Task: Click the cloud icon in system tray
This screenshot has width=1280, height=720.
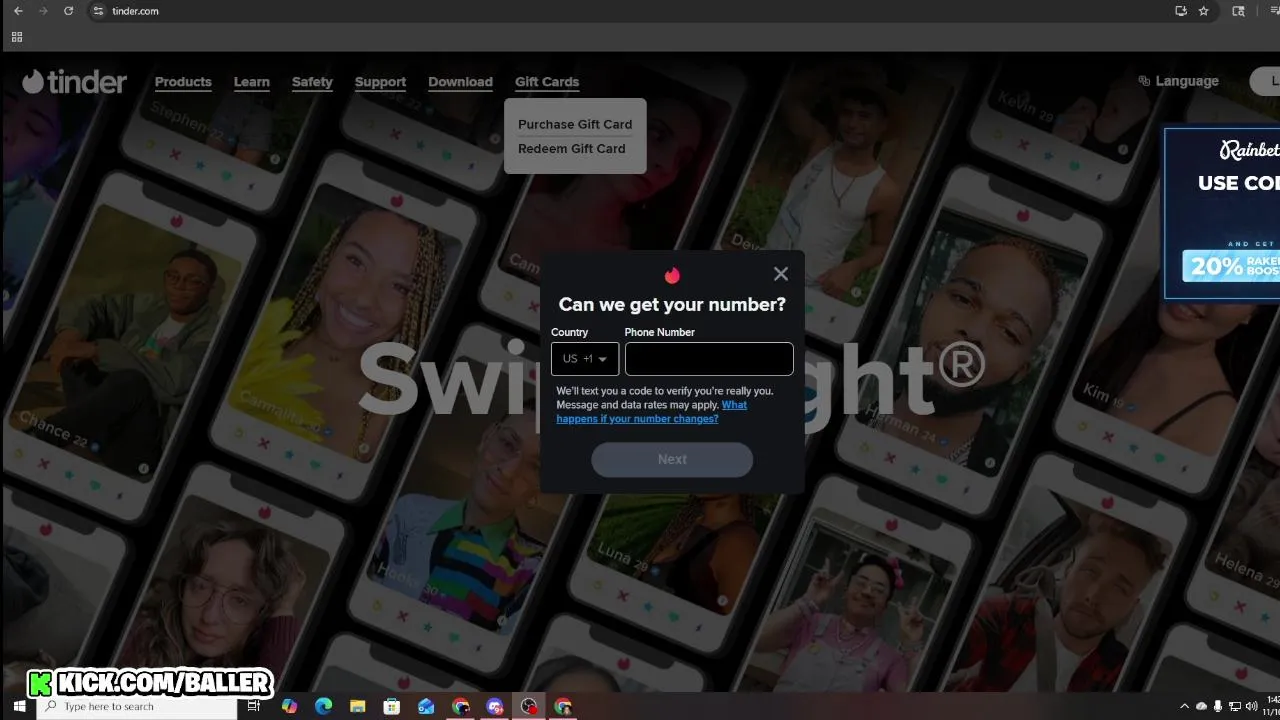Action: point(1201,706)
